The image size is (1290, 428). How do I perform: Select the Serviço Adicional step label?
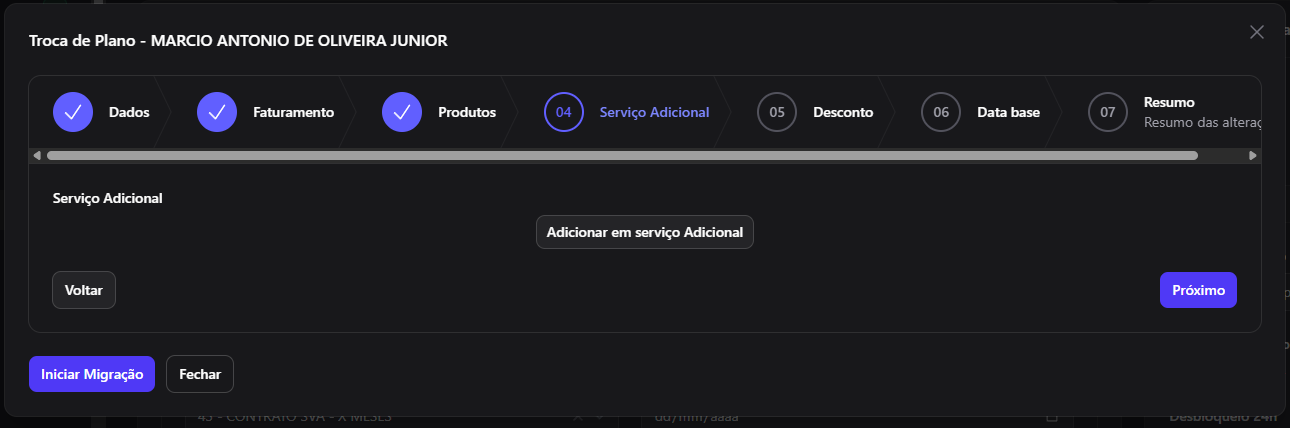pyautogui.click(x=654, y=112)
